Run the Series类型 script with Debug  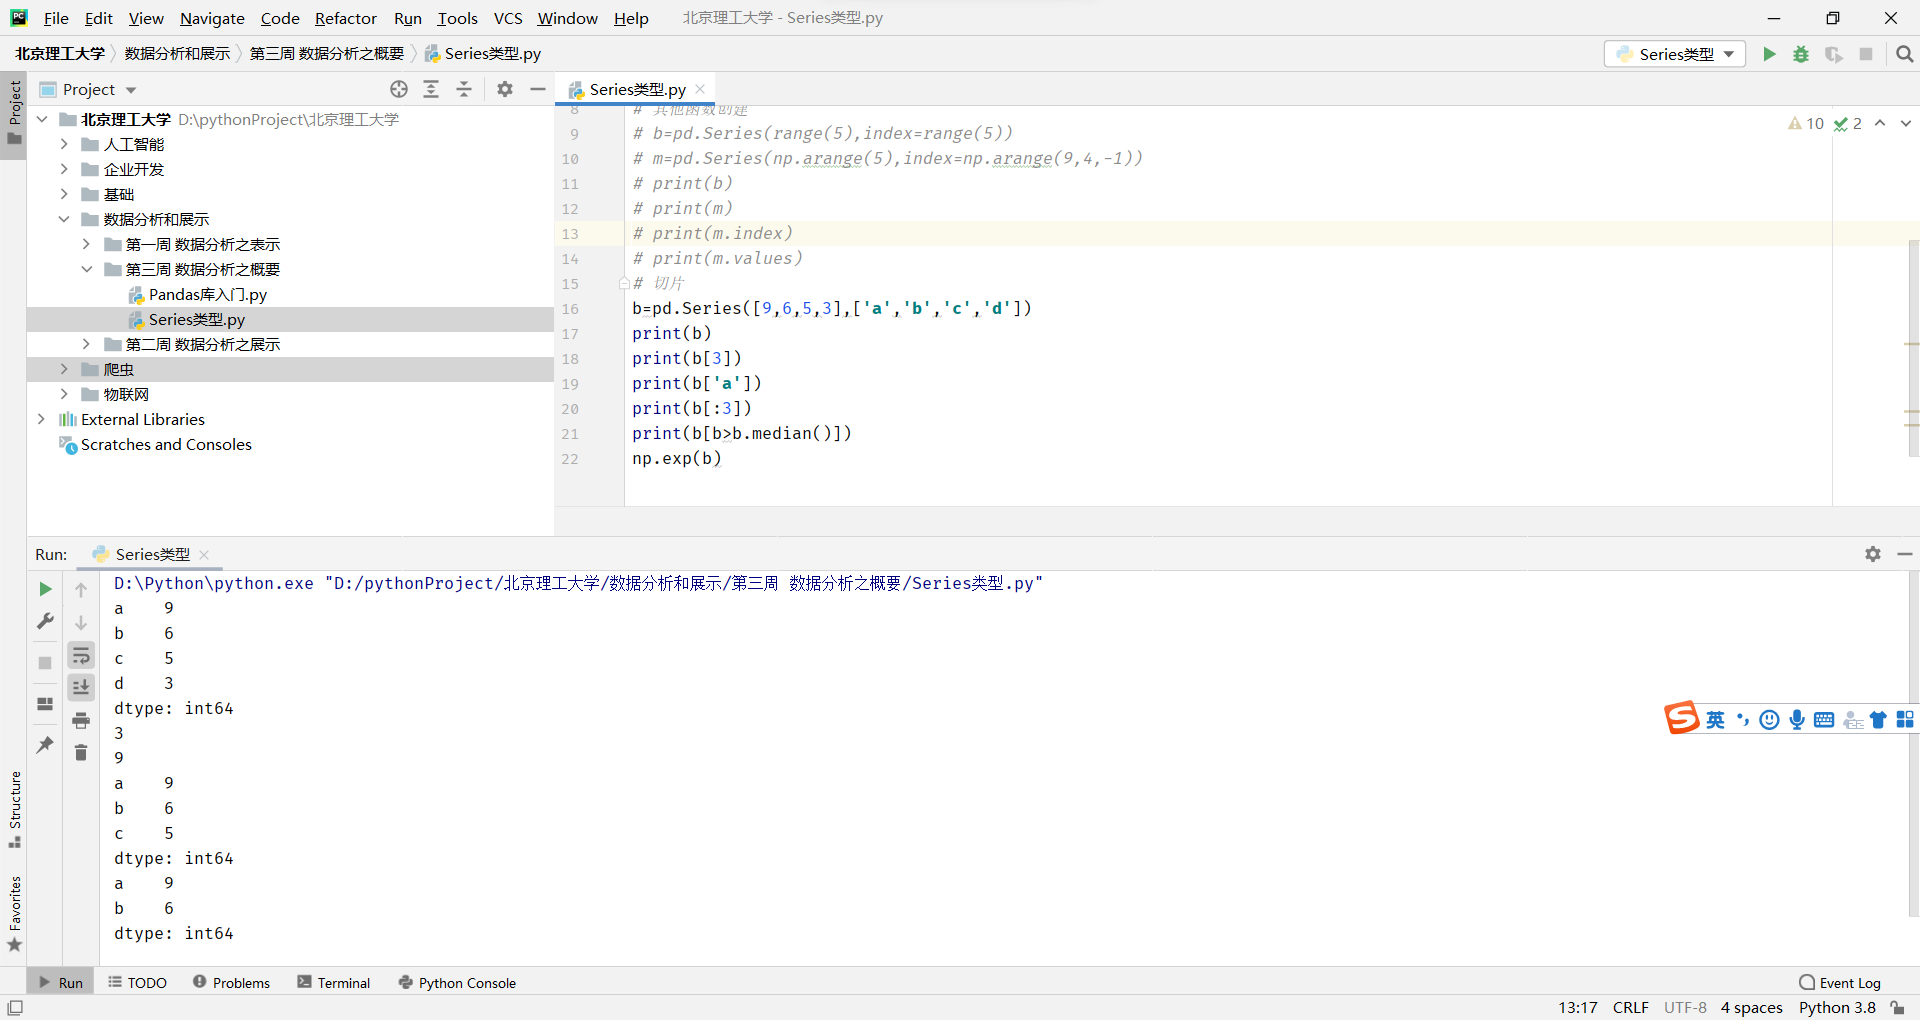coord(1801,54)
